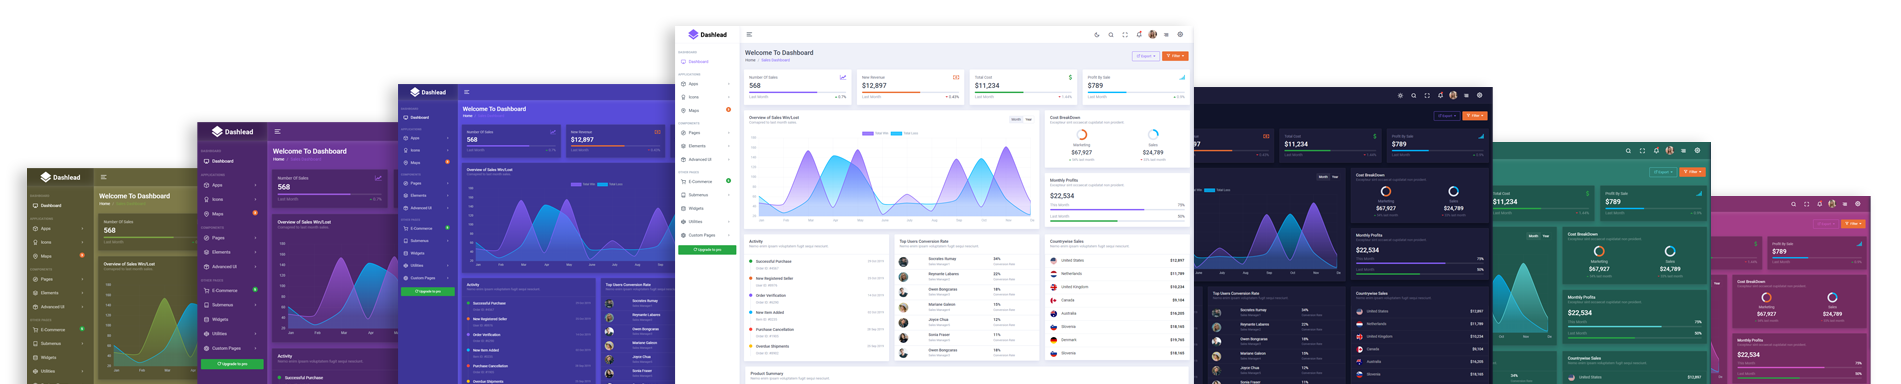The width and height of the screenshot is (1901, 384).
Task: Open settings gear in the dark navy dashboard
Action: click(x=1480, y=95)
